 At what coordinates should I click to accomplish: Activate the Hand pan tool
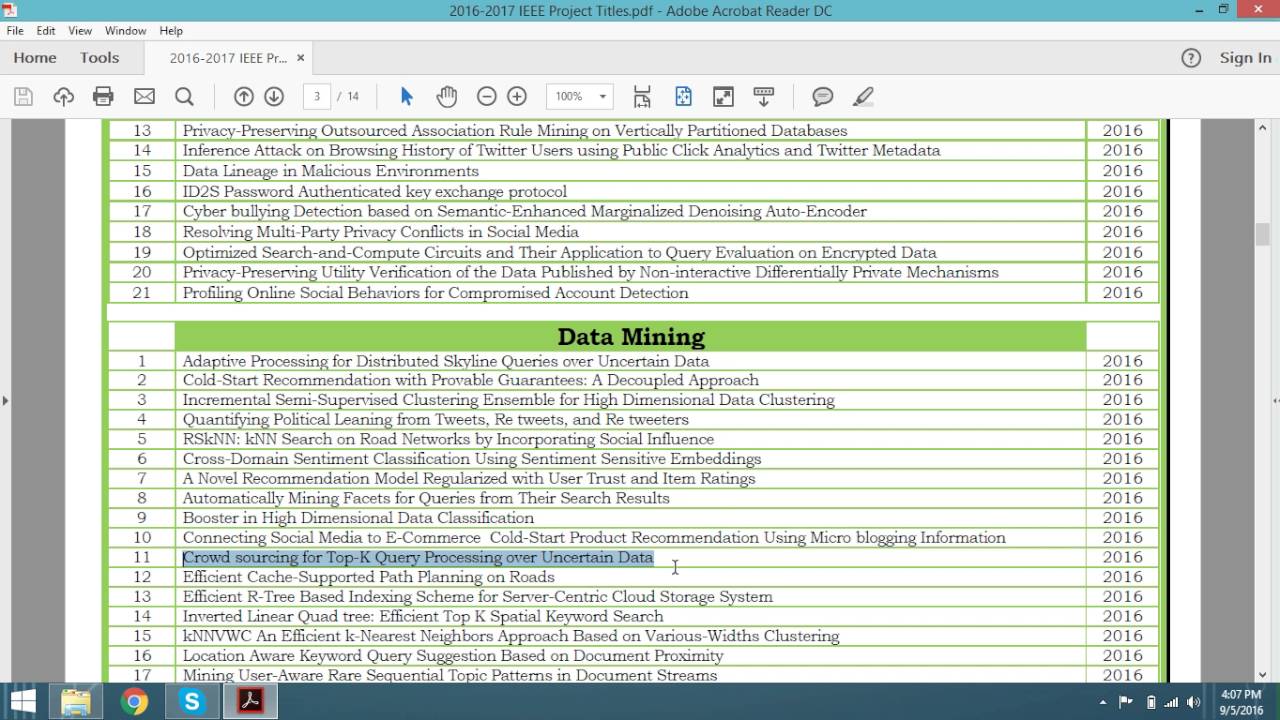coord(446,97)
